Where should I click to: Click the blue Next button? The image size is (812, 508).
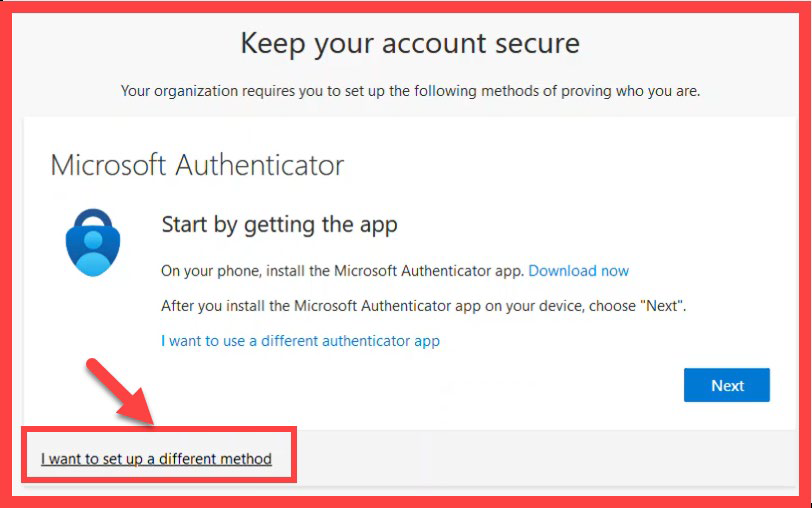tap(727, 385)
